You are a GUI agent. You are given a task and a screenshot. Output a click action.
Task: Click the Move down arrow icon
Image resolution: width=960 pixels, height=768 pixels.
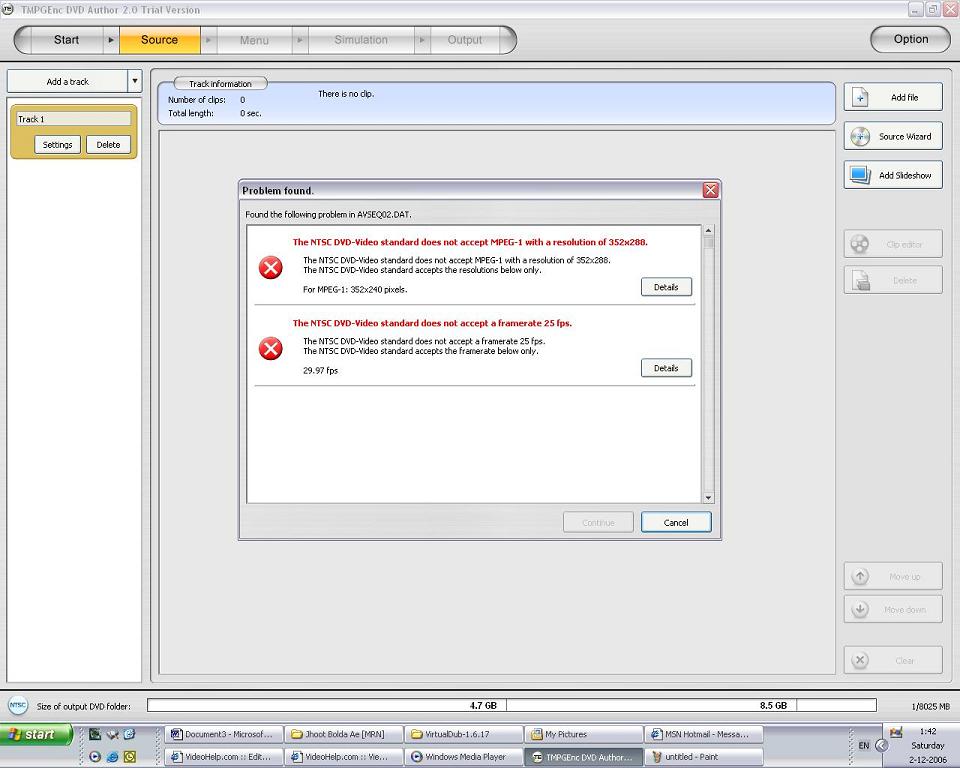coord(860,609)
